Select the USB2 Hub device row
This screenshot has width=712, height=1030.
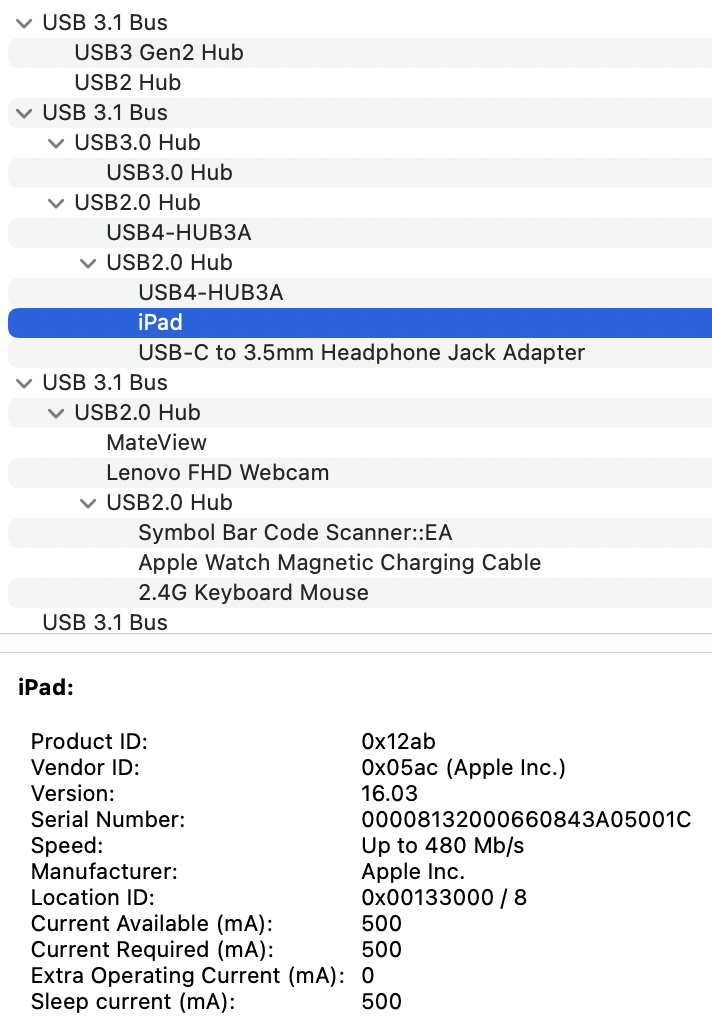click(127, 83)
